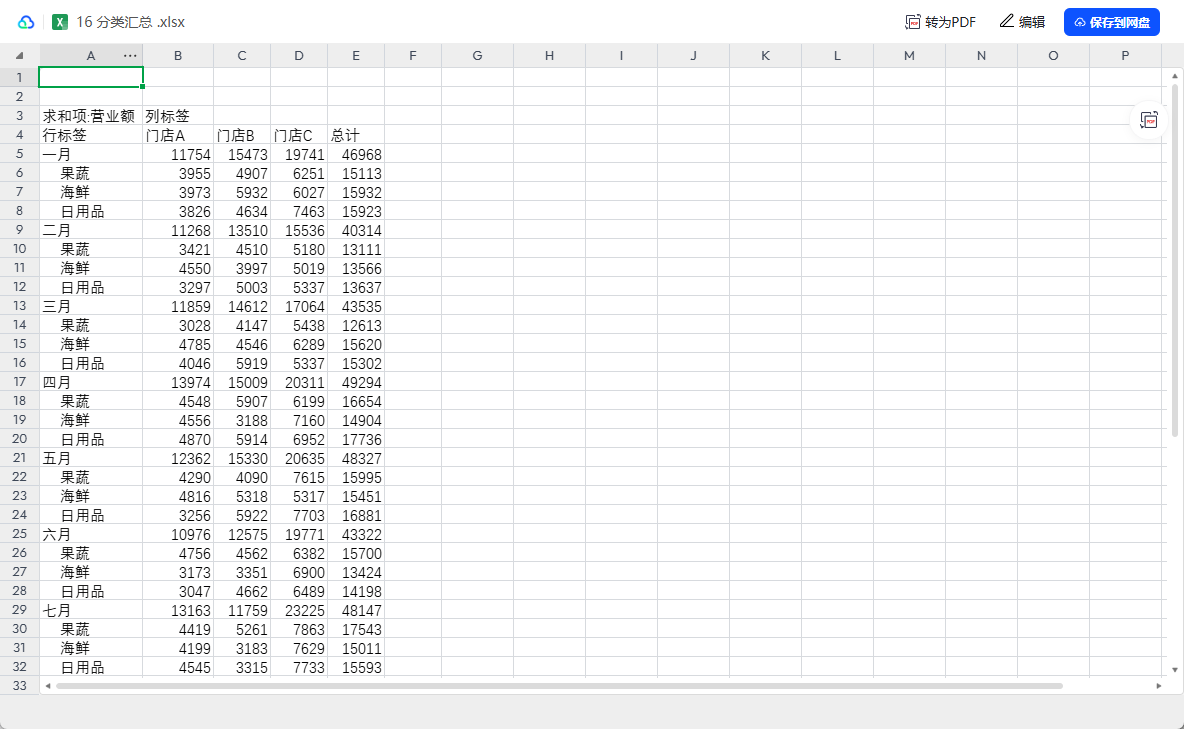Click the PDF icon next to 转为PDF
Image resolution: width=1184 pixels, height=729 pixels.
pos(913,21)
